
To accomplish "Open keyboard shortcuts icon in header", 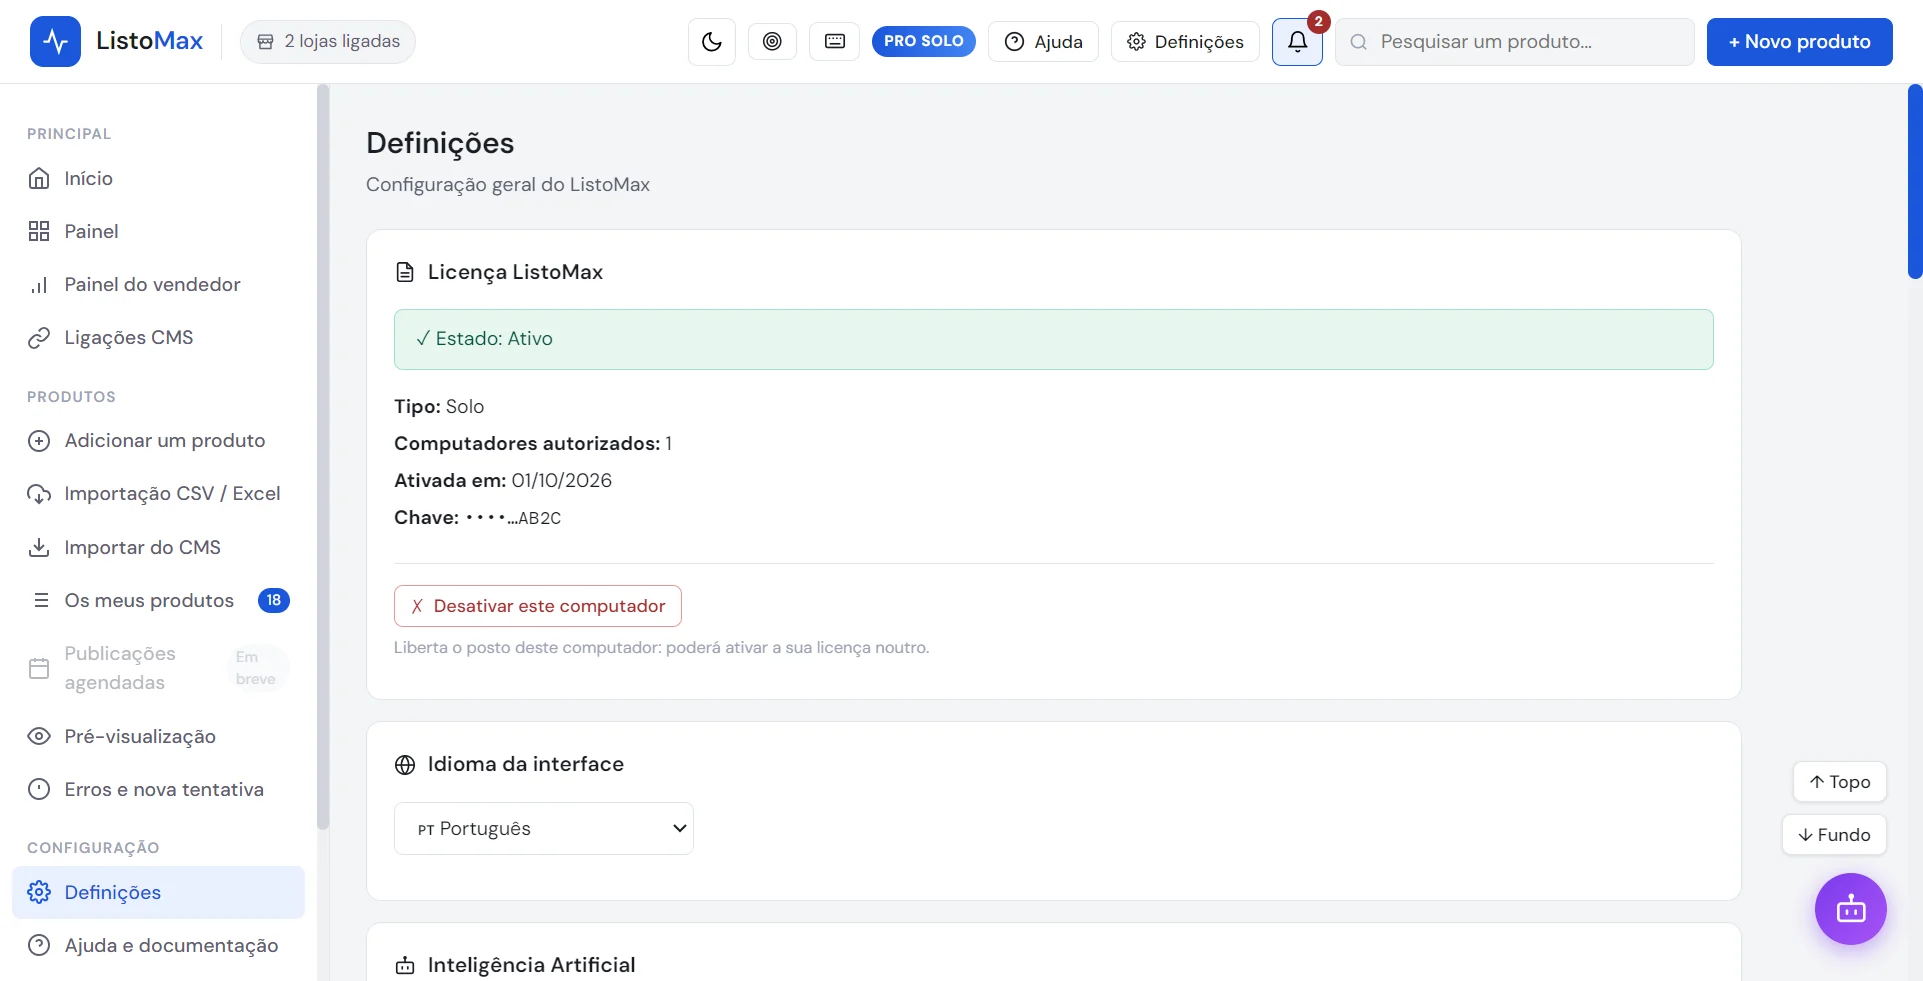I will click(x=835, y=41).
